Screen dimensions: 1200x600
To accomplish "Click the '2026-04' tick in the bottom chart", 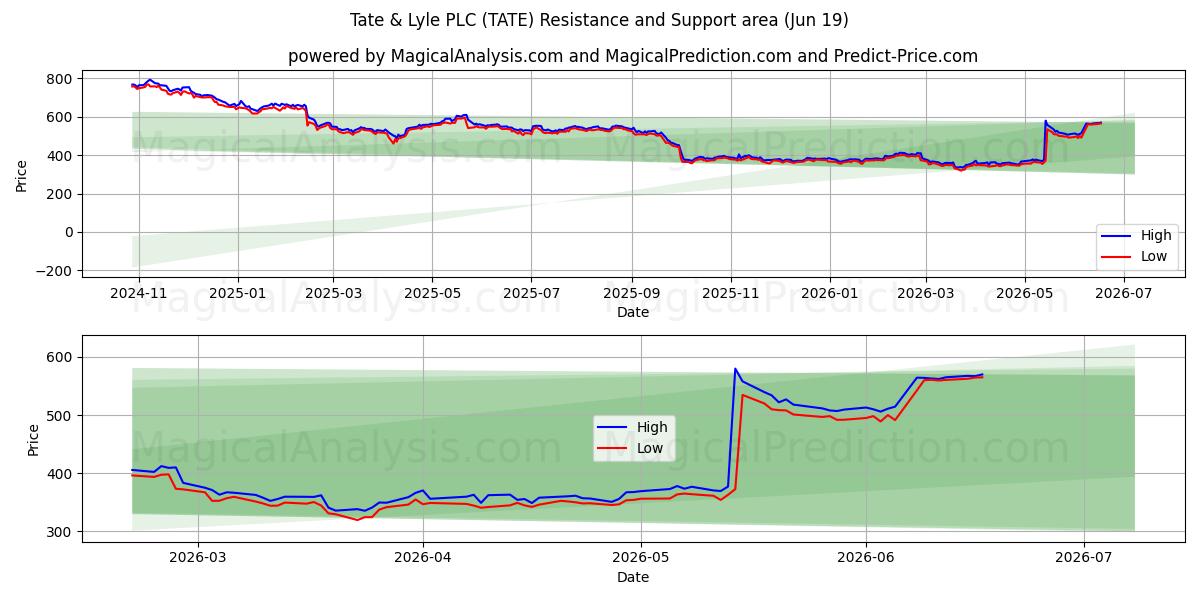I will coord(423,558).
